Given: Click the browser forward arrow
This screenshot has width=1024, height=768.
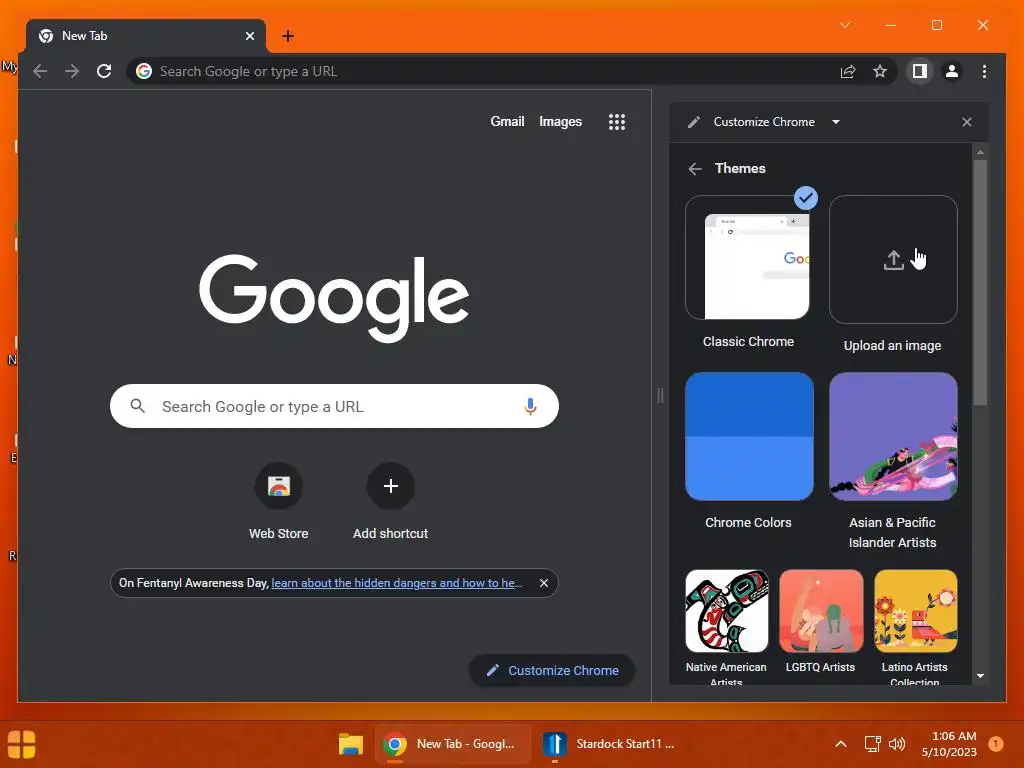Looking at the screenshot, I should (72, 71).
